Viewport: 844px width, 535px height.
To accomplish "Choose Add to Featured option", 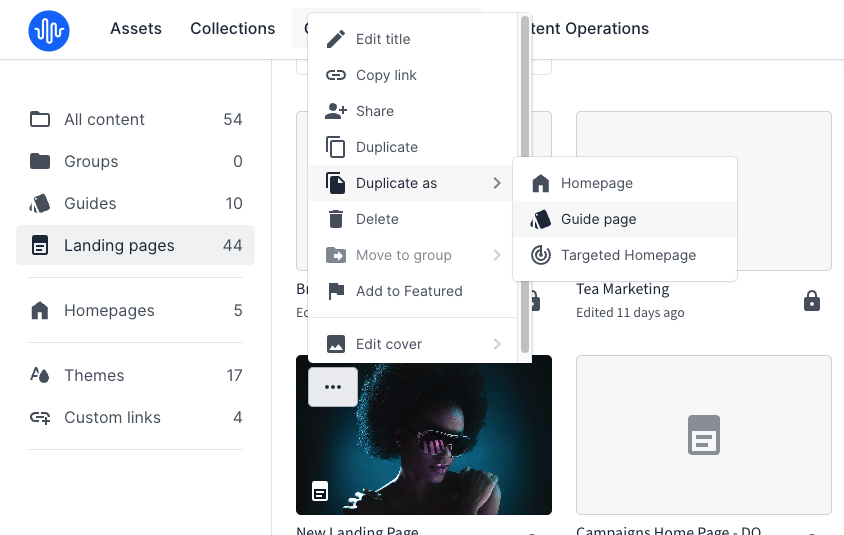I will click(x=410, y=291).
